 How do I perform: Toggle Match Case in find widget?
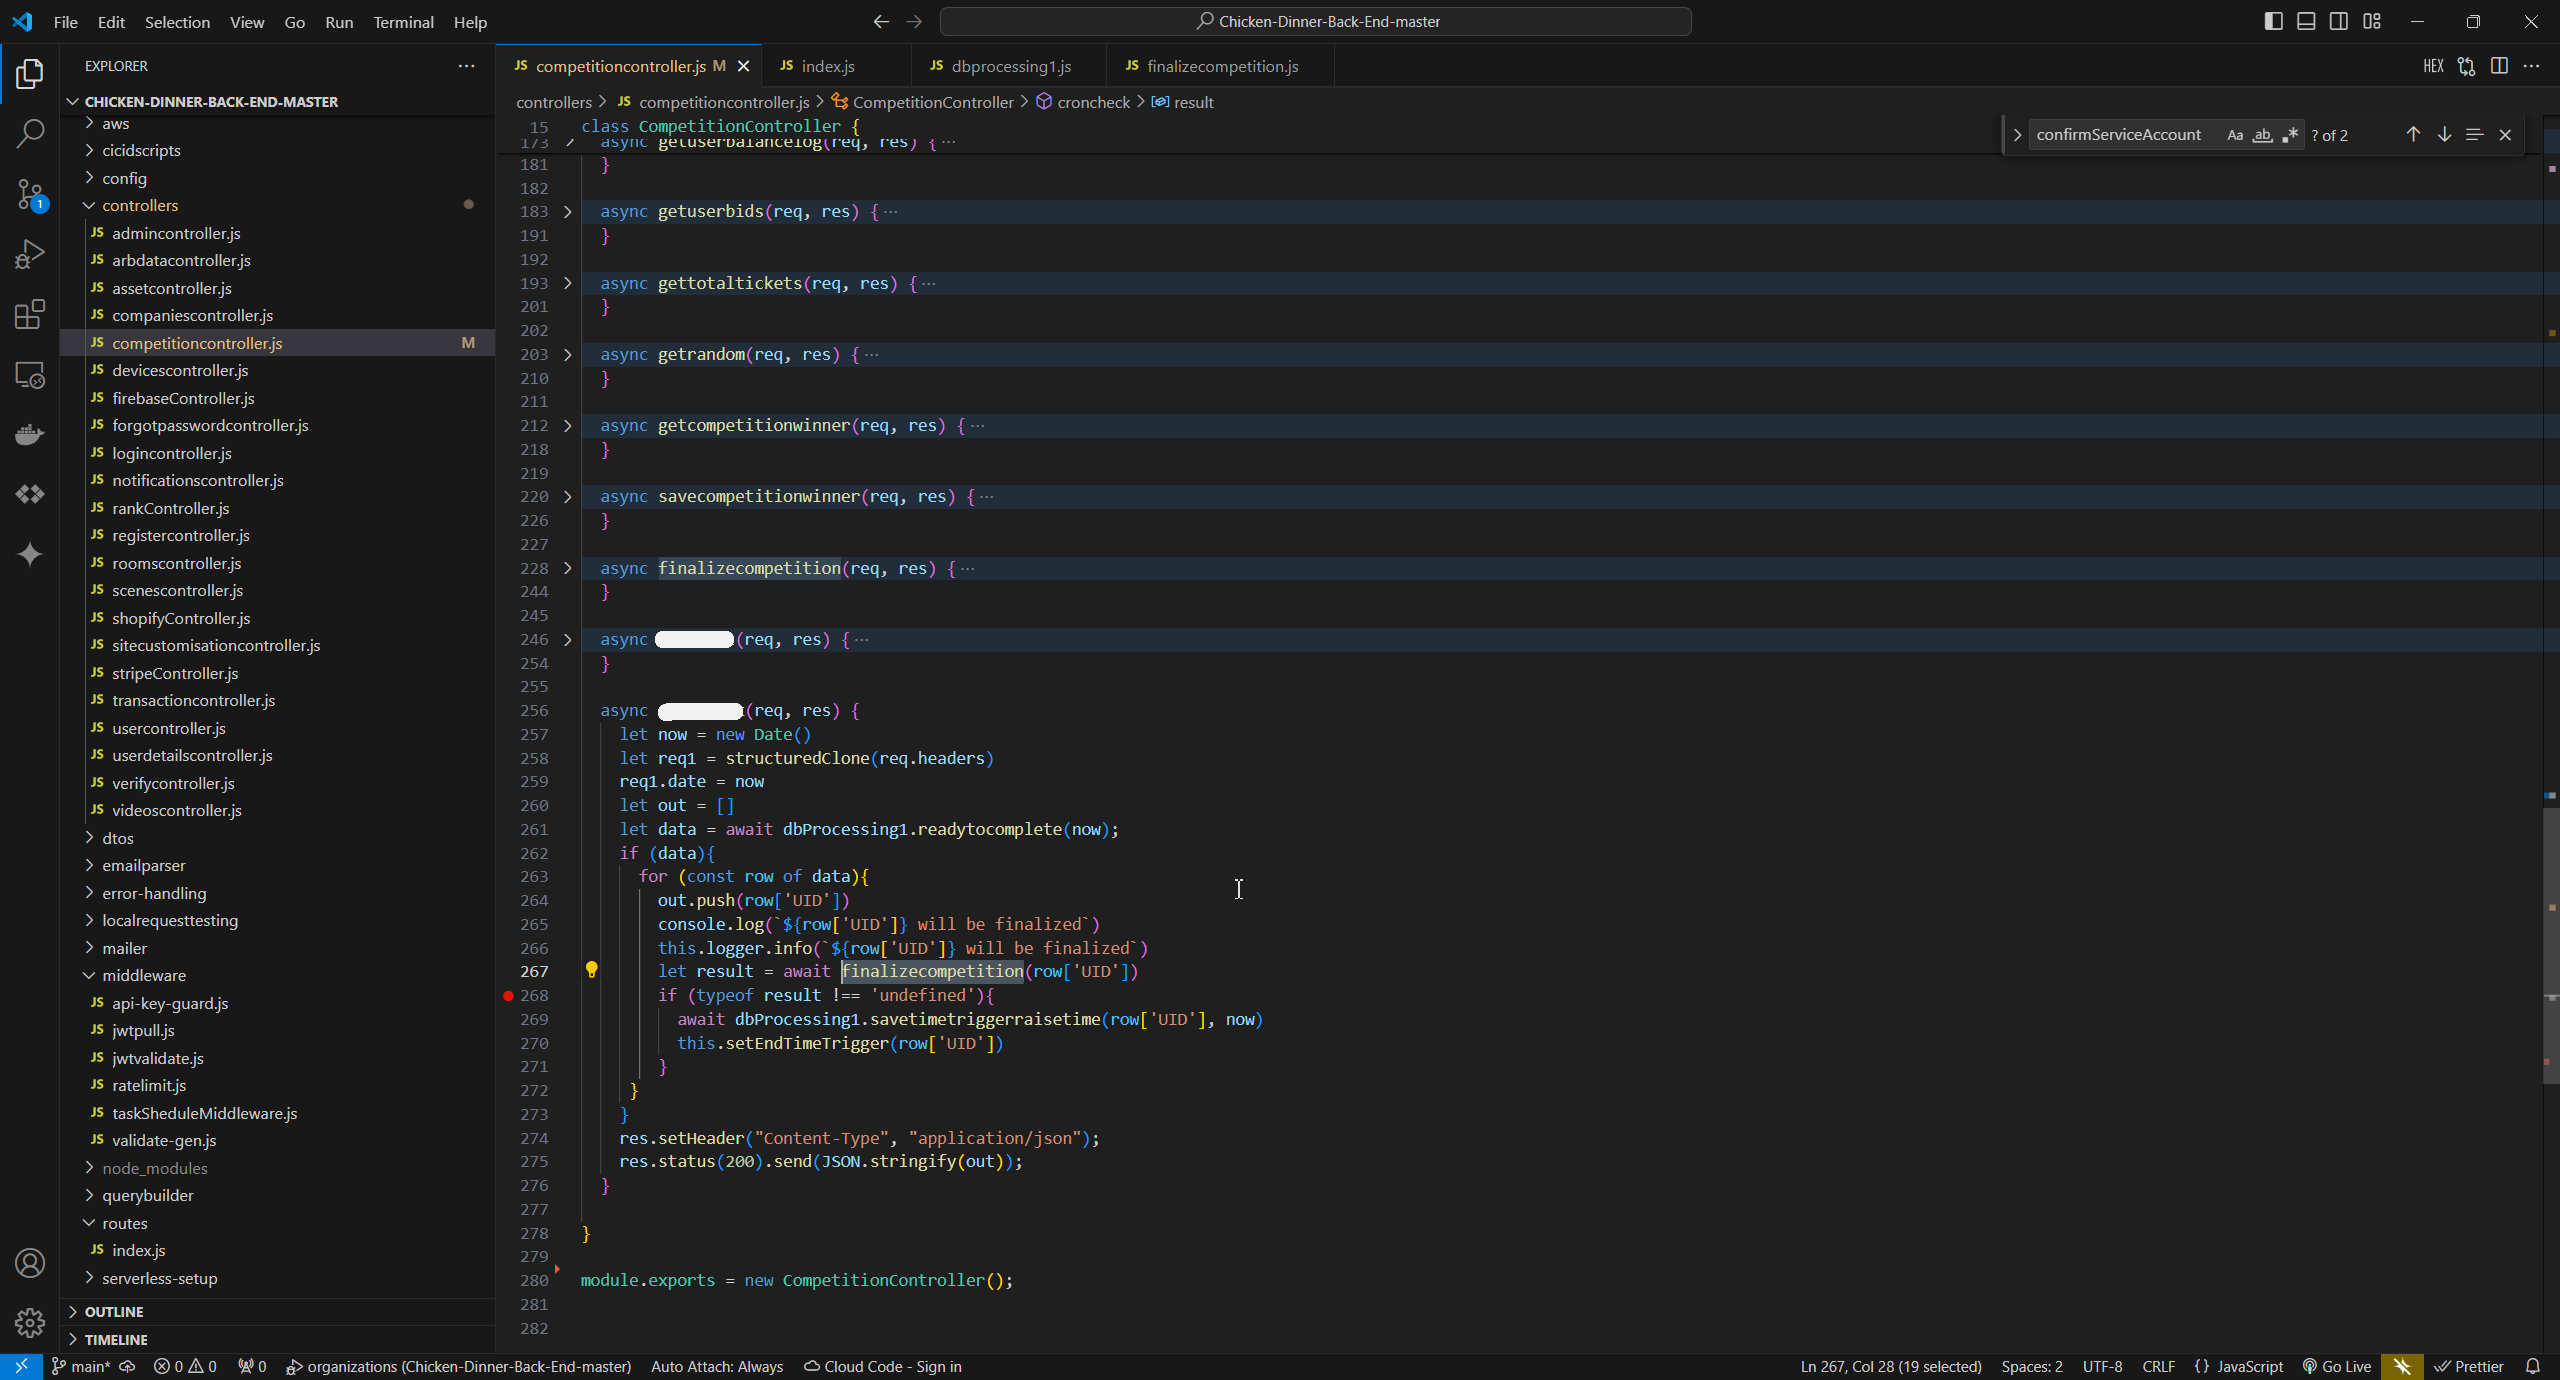2234,135
